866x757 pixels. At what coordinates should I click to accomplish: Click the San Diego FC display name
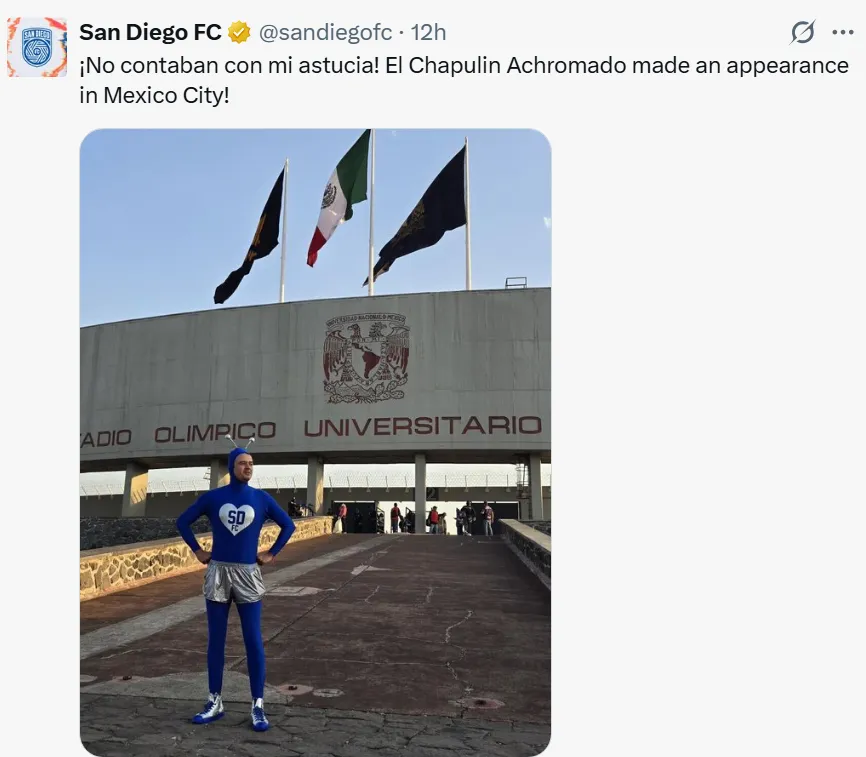coord(150,33)
